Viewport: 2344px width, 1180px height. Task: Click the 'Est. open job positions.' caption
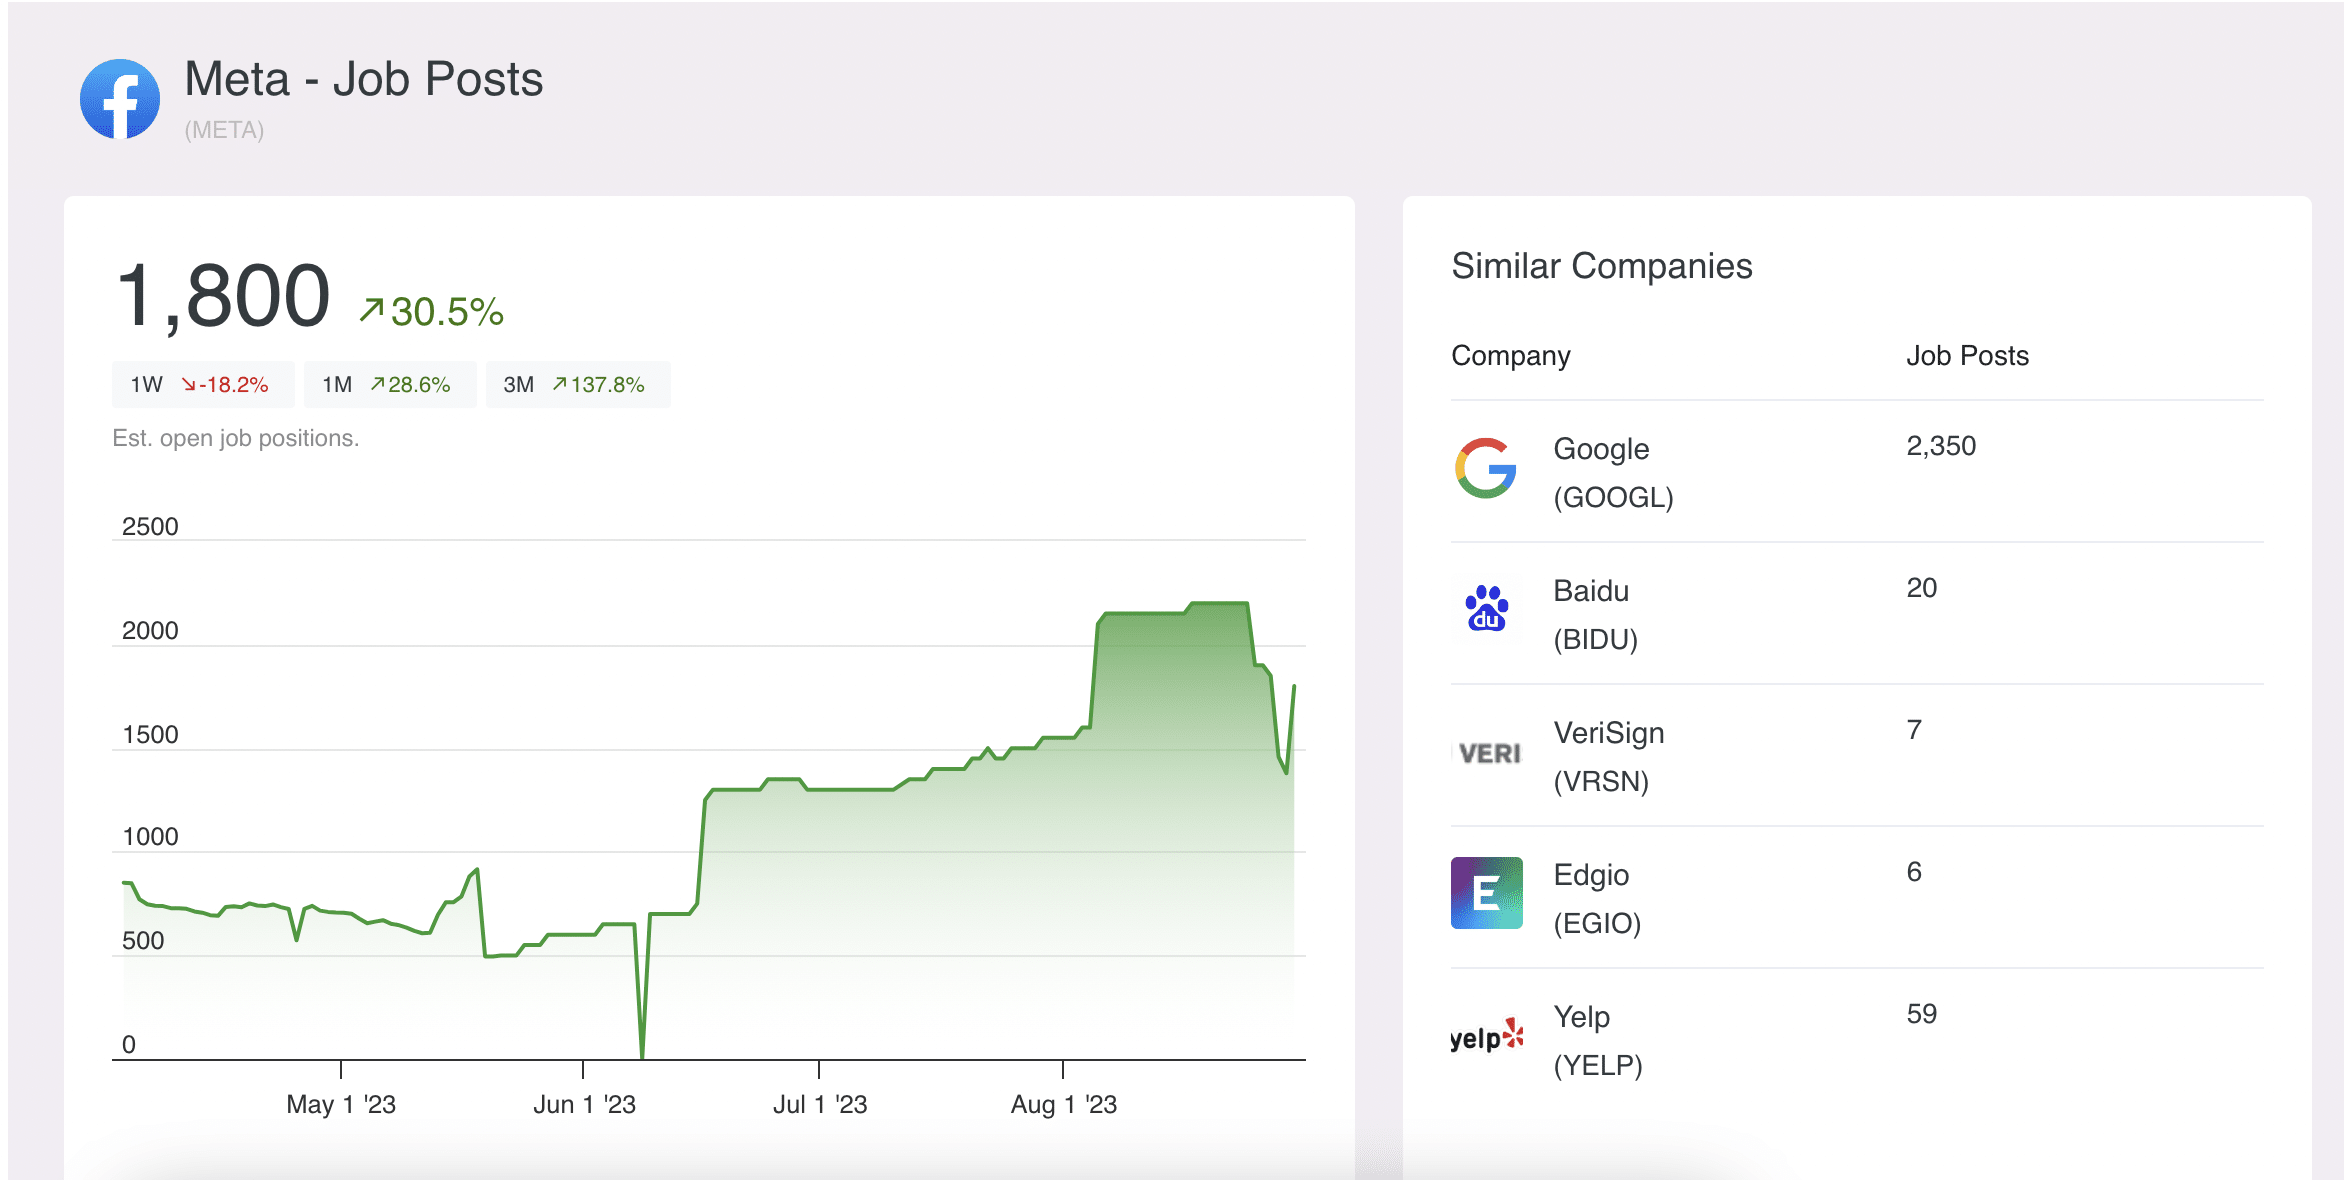pos(236,438)
